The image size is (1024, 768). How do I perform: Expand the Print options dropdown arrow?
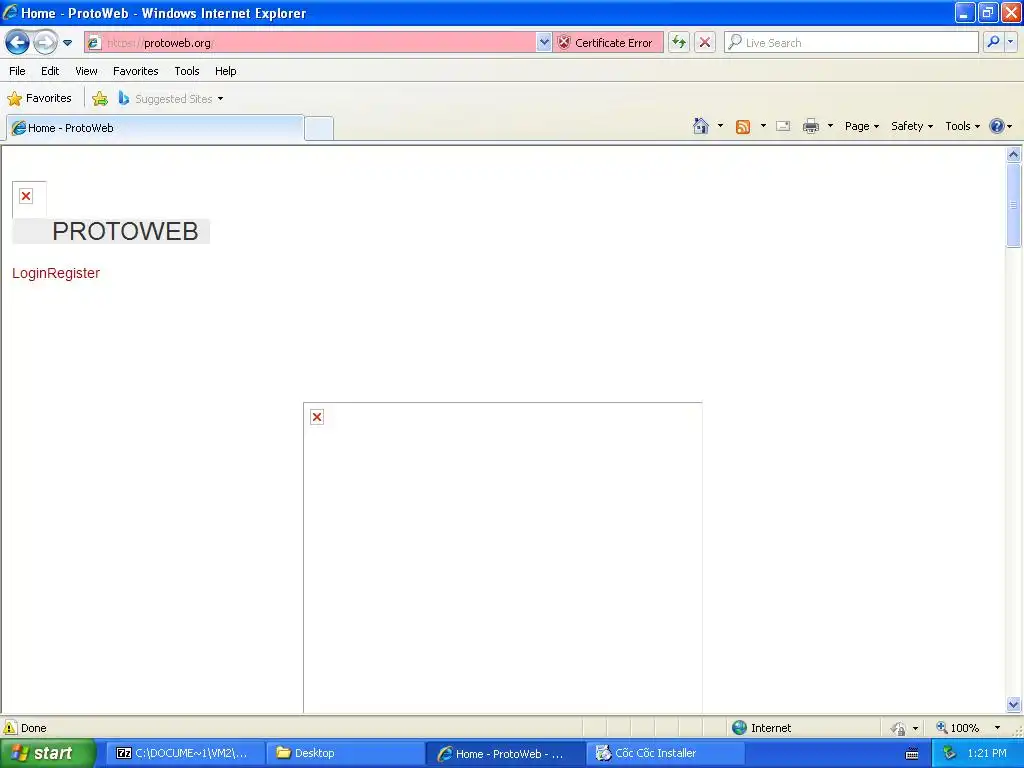pyautogui.click(x=830, y=126)
